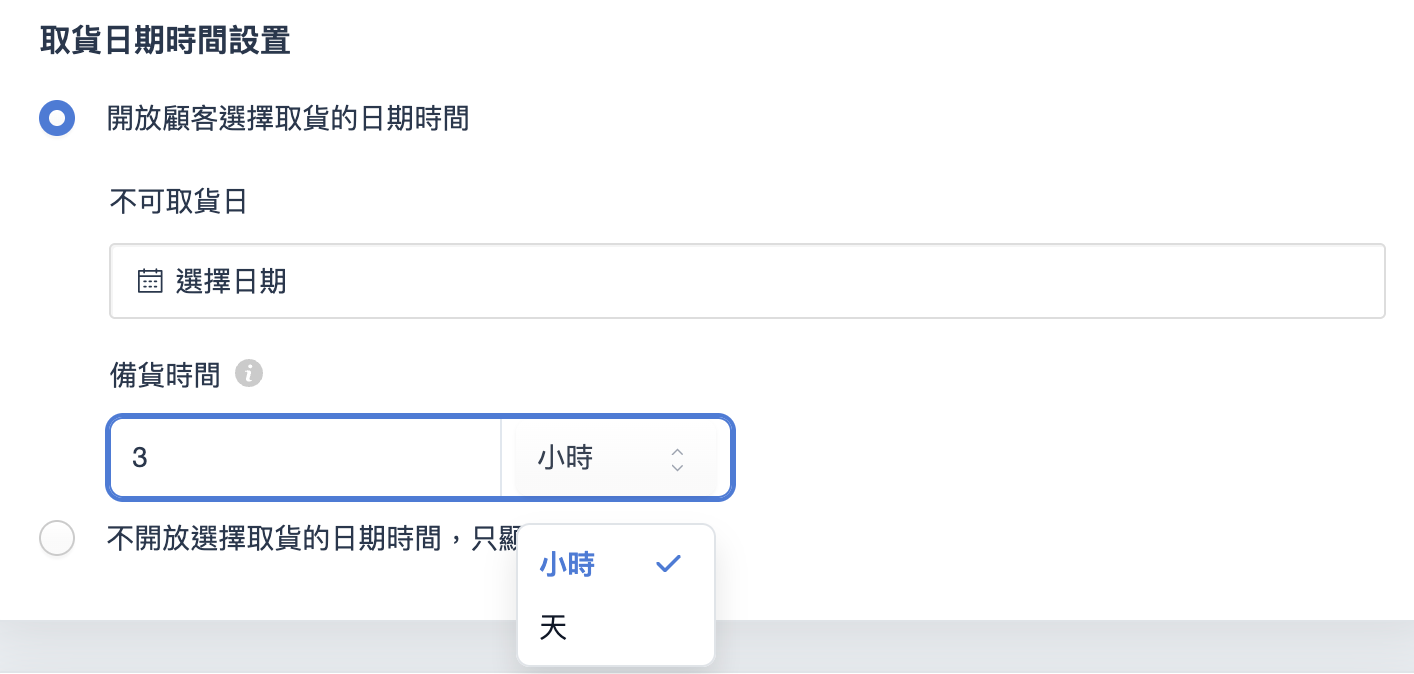Screen dimensions: 1414x674
Task: Click the up-down chevron arrows in unit selector
Action: pos(677,459)
